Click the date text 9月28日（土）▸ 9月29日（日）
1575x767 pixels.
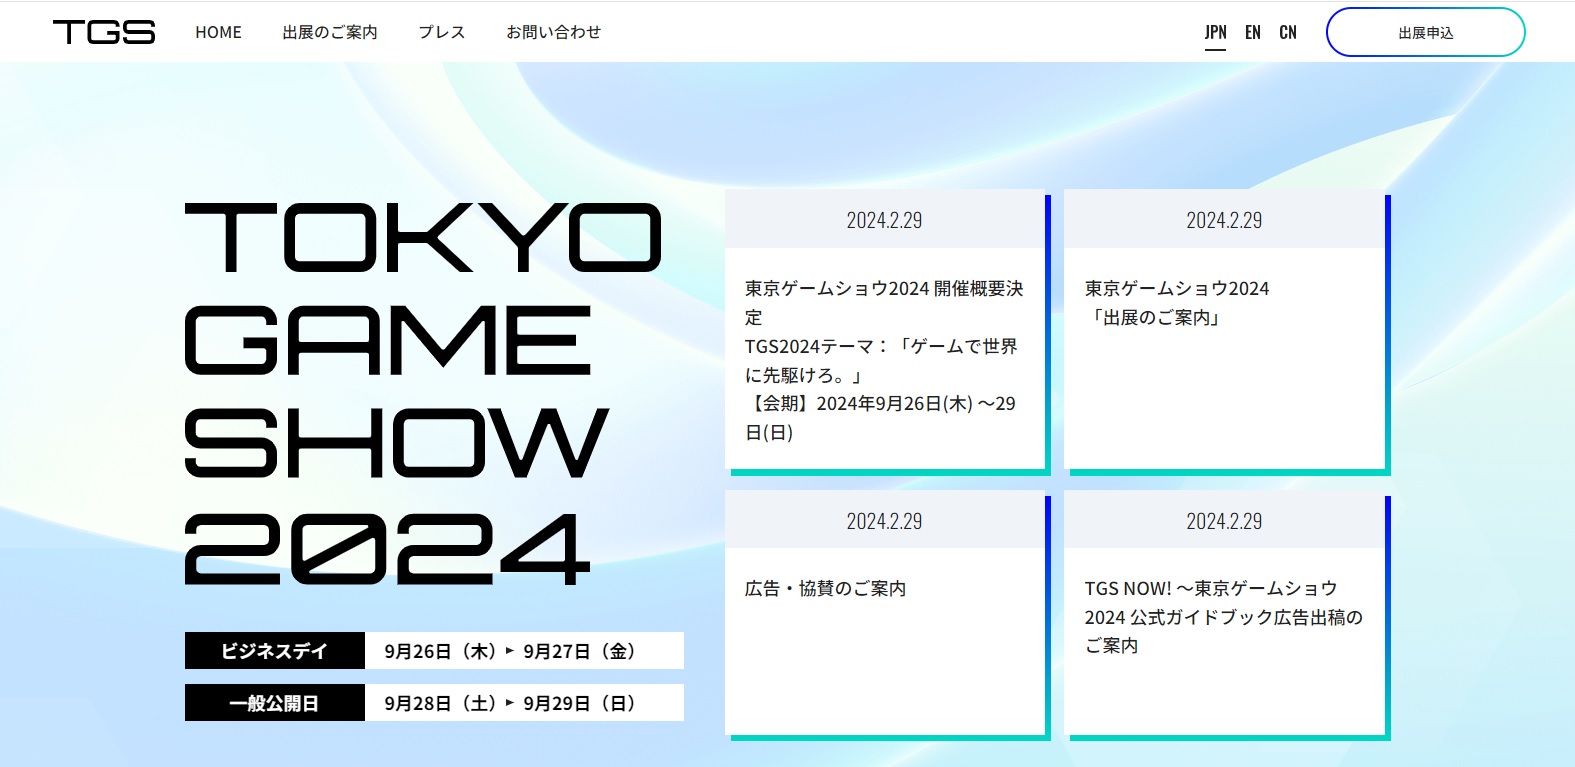coord(511,703)
